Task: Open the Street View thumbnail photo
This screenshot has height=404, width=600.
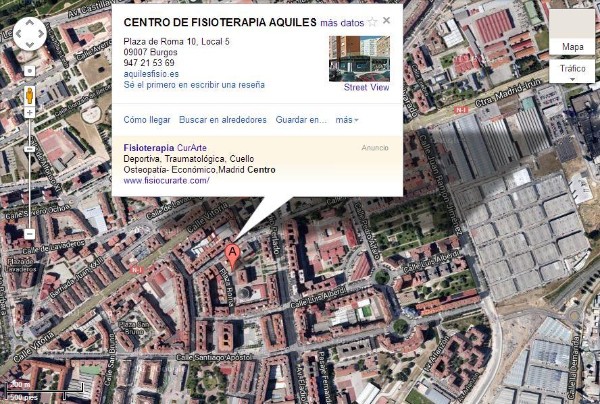Action: tap(359, 59)
